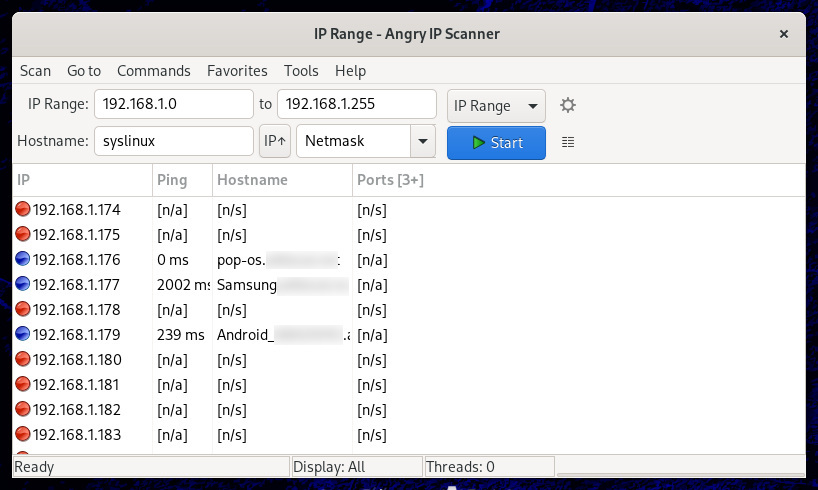This screenshot has height=490, width=818.
Task: Open the Netmask dropdown arrow
Action: pos(424,142)
